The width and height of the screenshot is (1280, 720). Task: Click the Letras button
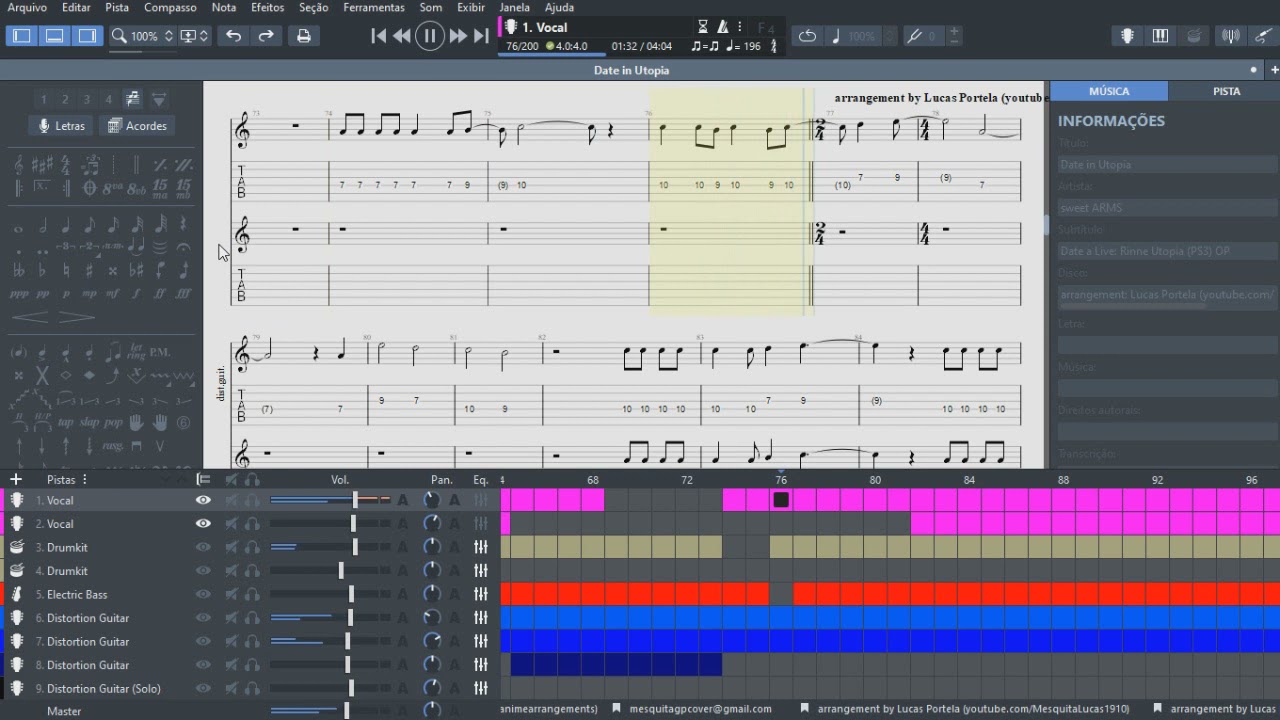[x=61, y=126]
